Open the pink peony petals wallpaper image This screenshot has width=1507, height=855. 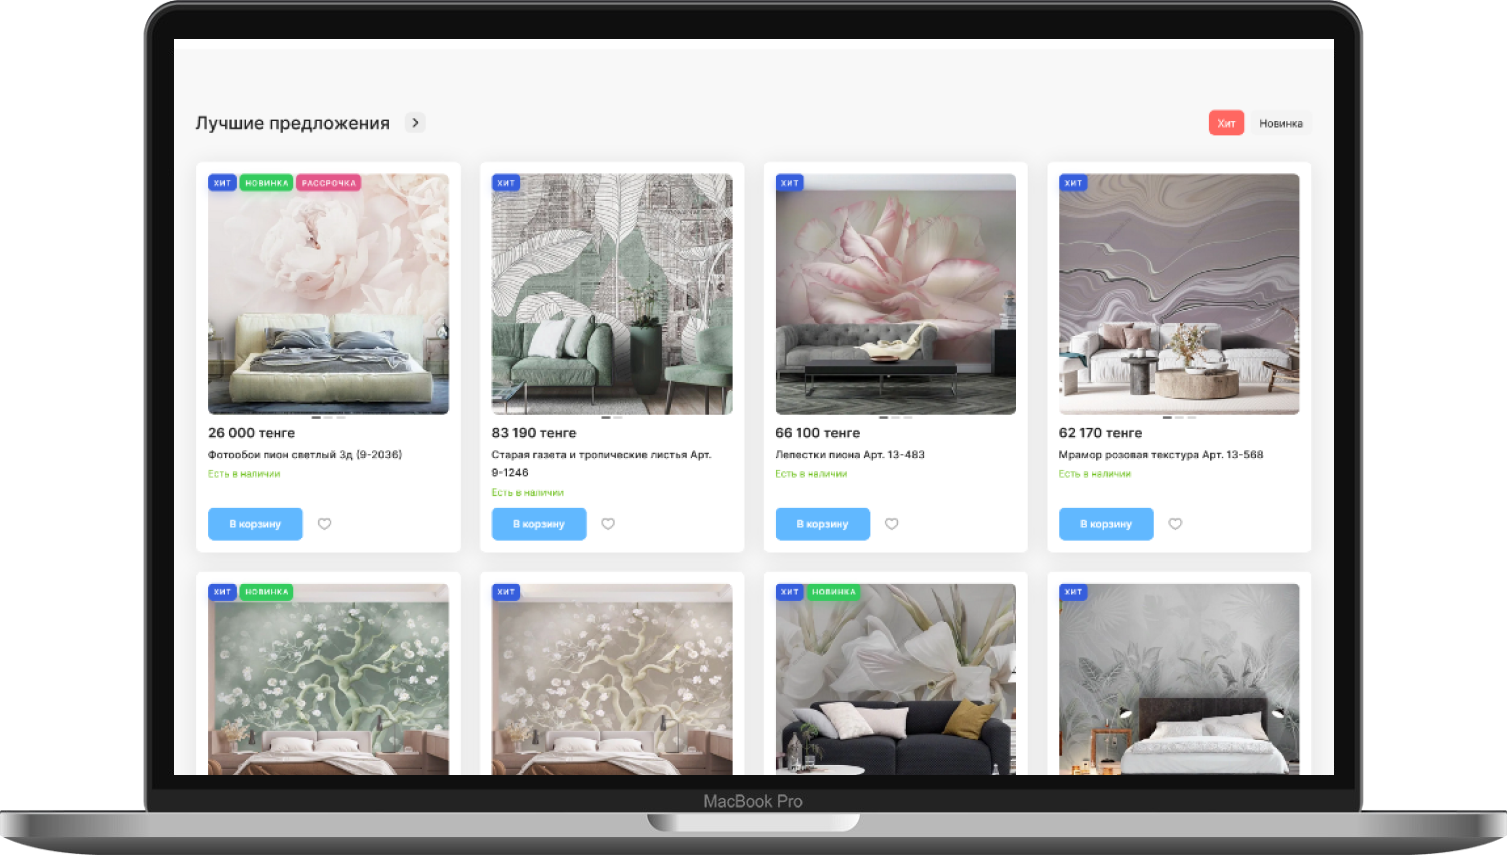(x=896, y=294)
